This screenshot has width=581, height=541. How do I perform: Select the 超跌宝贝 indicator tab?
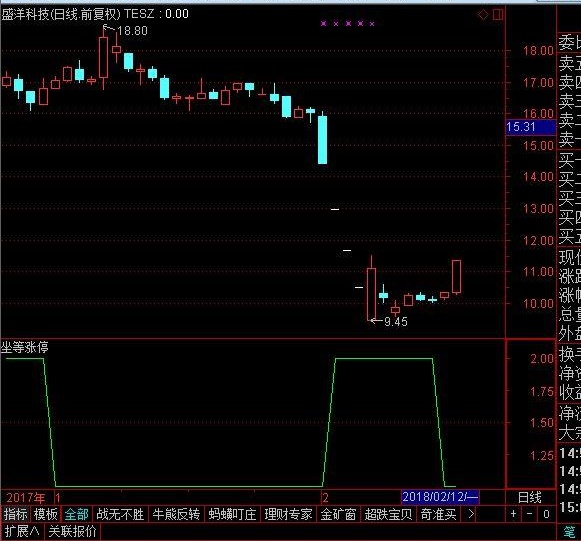388,514
